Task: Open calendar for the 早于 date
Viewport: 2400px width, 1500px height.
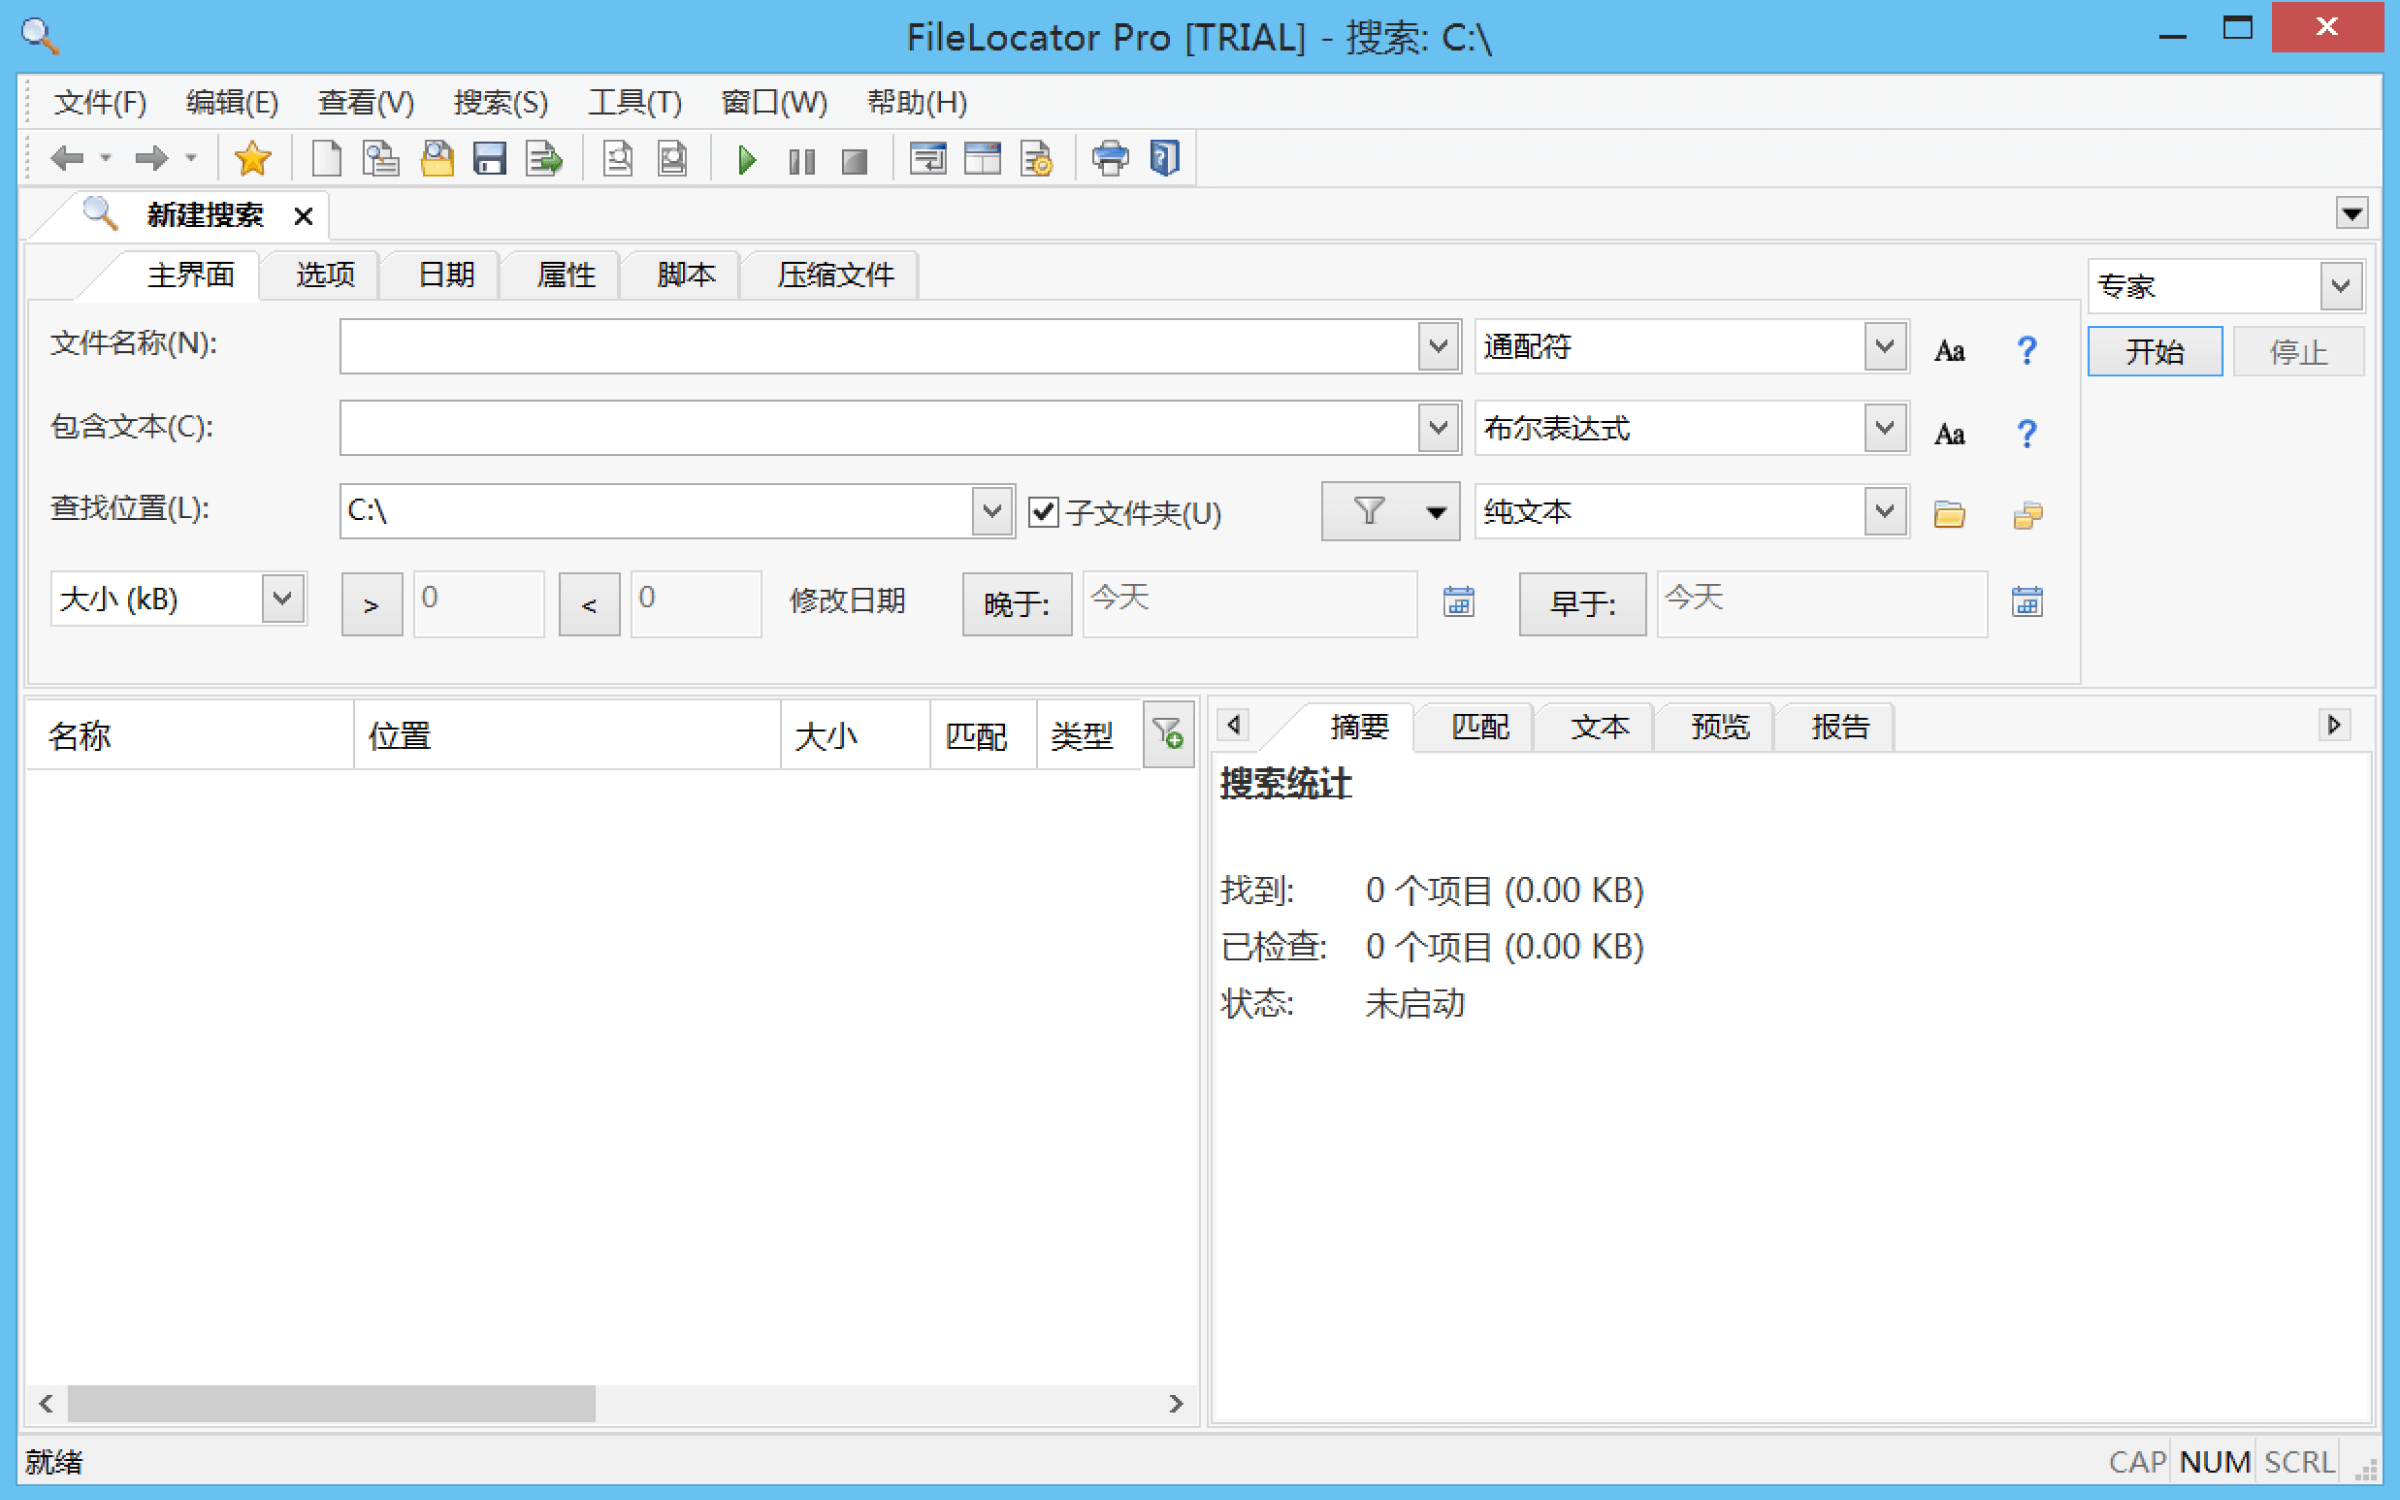Action: point(2027,601)
